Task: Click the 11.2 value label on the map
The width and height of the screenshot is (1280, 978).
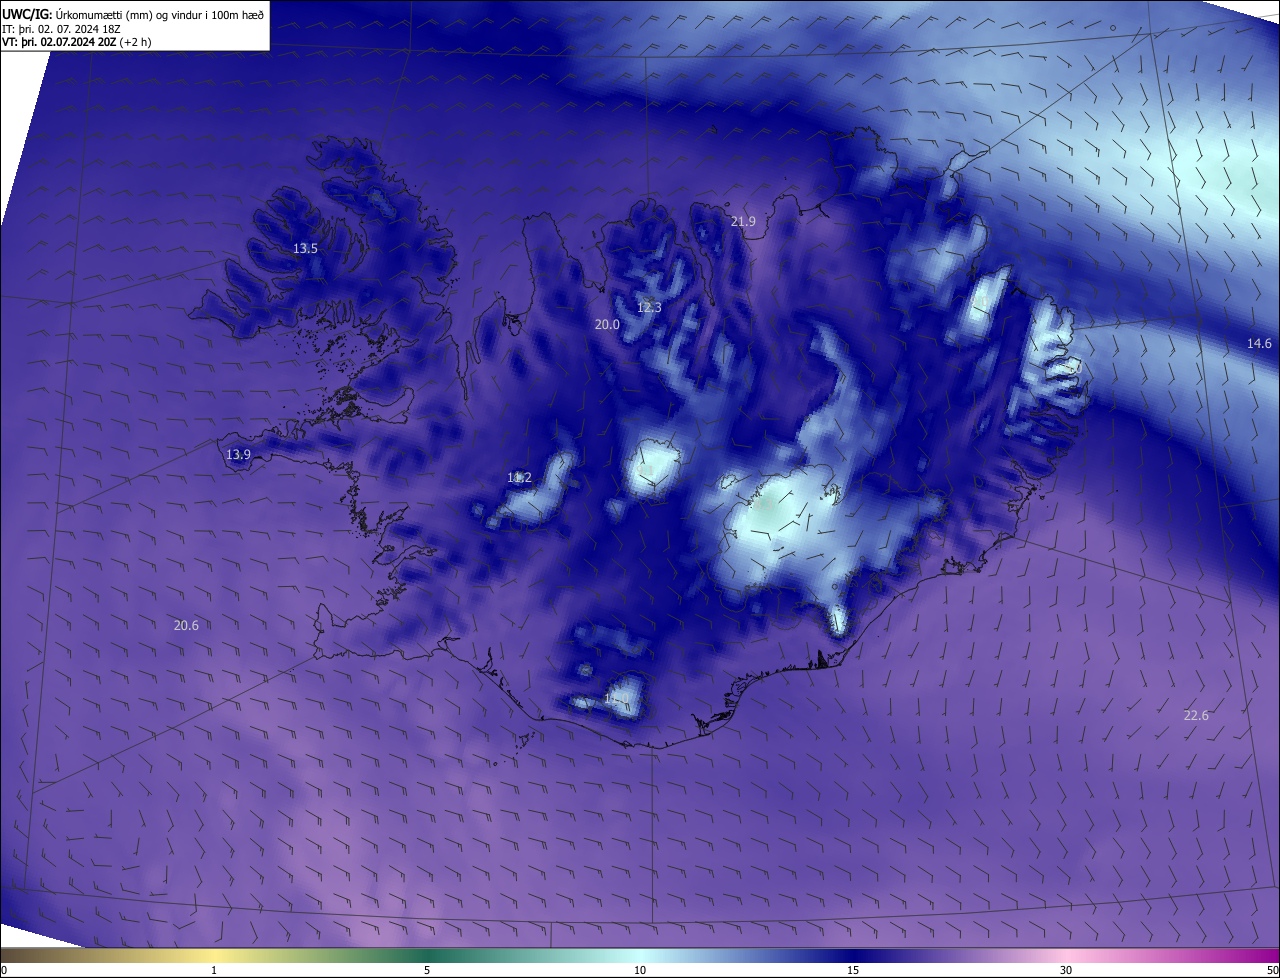Action: pos(519,477)
